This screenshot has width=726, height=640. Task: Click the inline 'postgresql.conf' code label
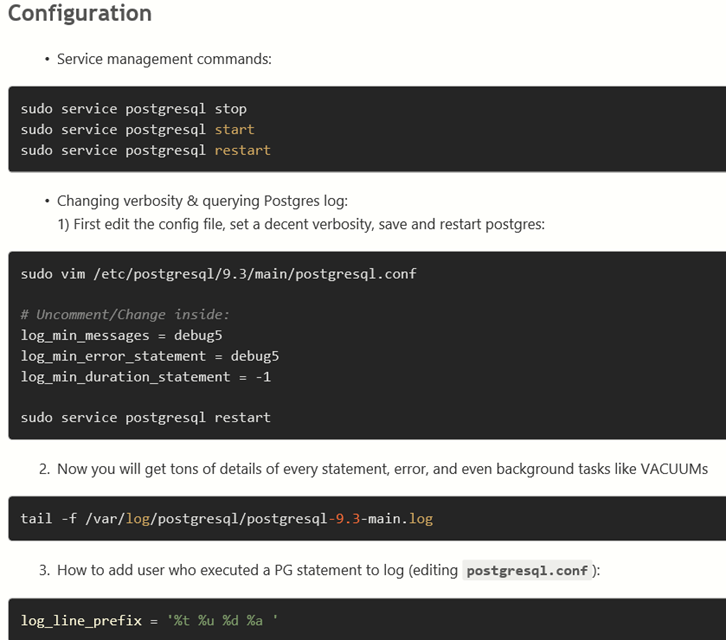point(527,571)
